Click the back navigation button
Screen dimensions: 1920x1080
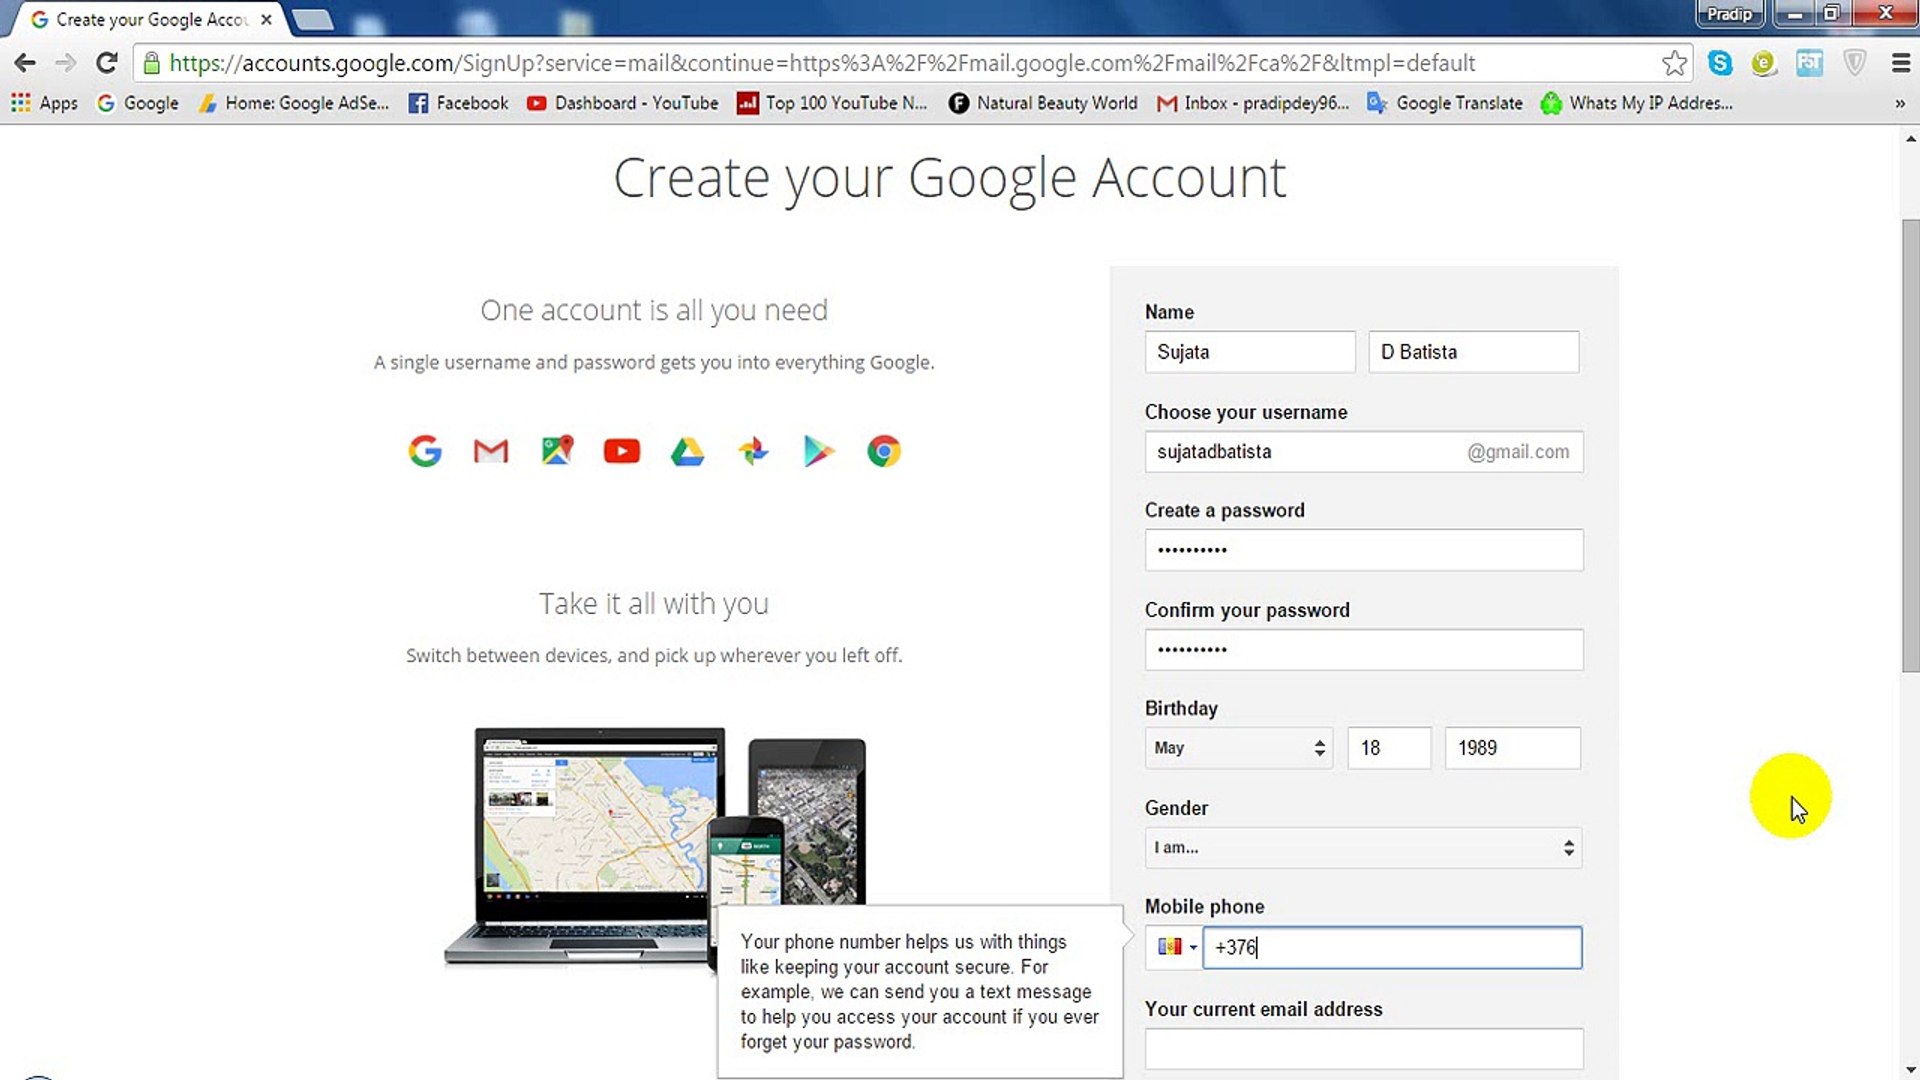tap(24, 62)
